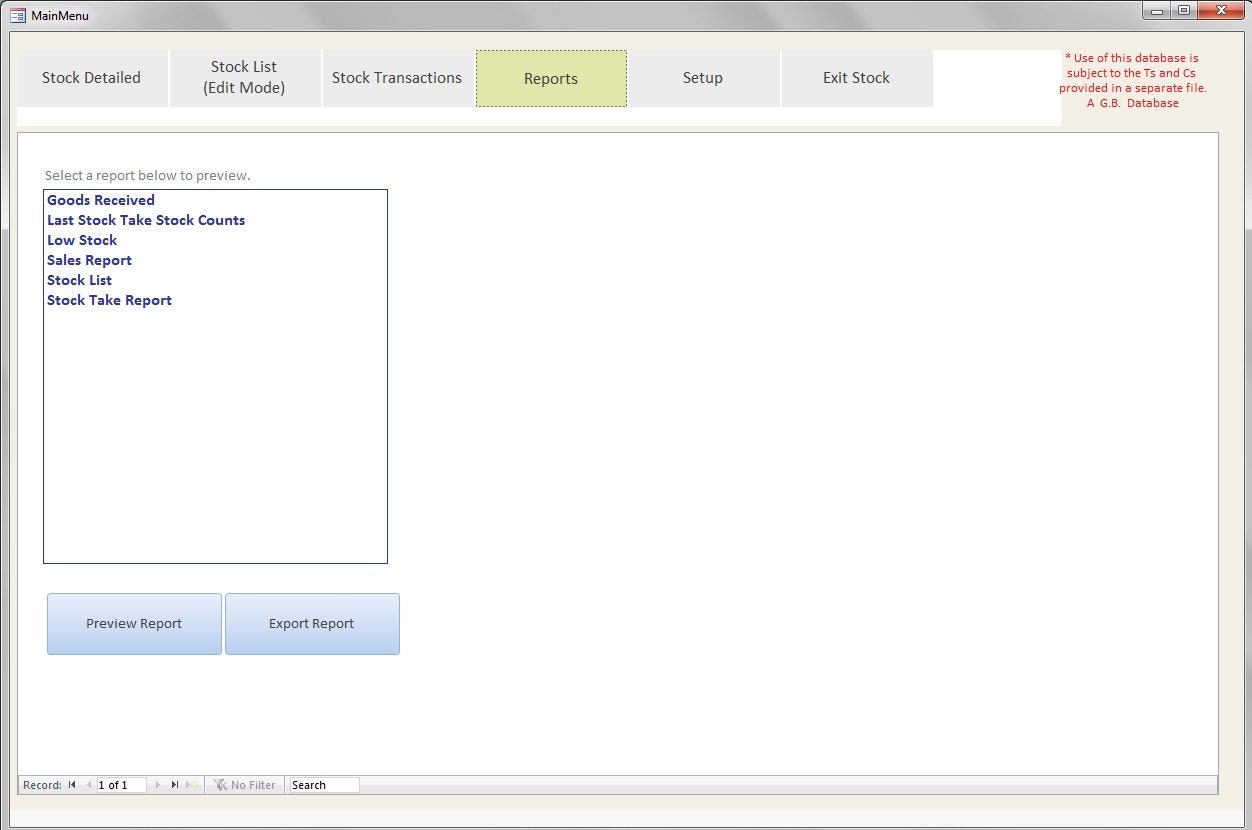Open the Stock List (Edit Mode) tab
Viewport: 1252px width, 830px height.
[244, 77]
